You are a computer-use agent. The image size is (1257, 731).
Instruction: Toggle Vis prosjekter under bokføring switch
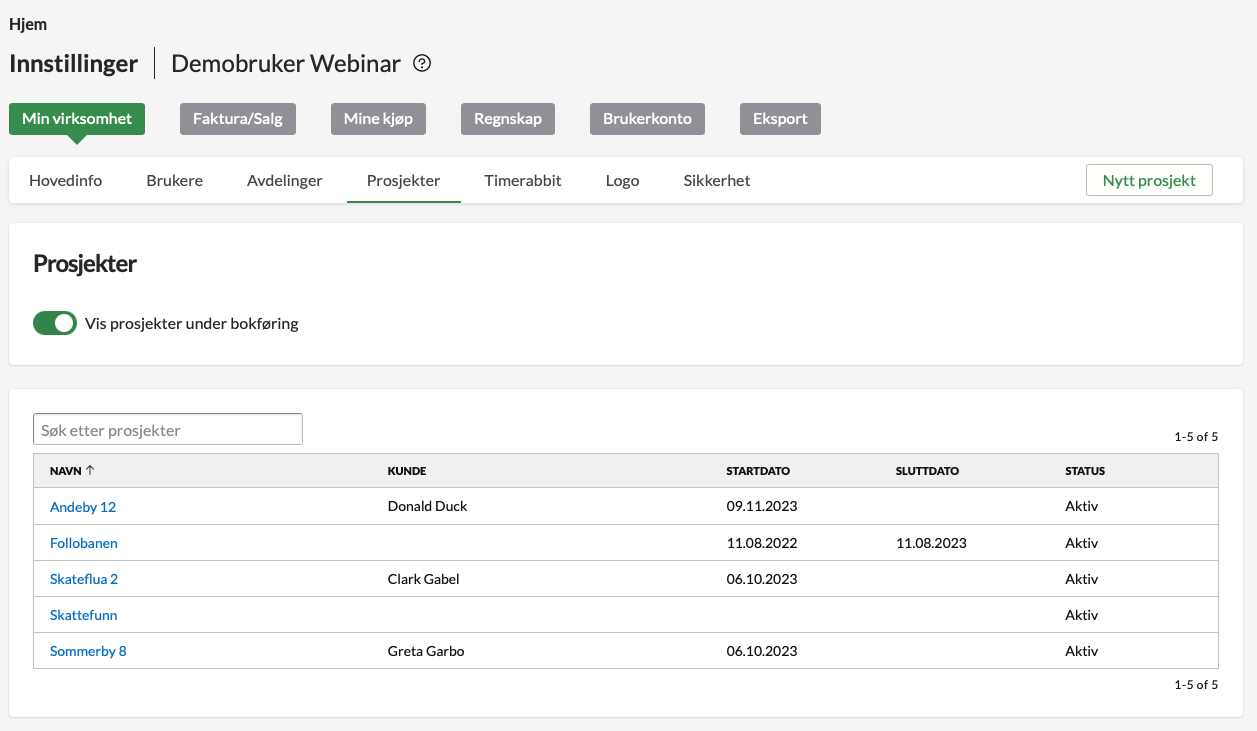(55, 323)
